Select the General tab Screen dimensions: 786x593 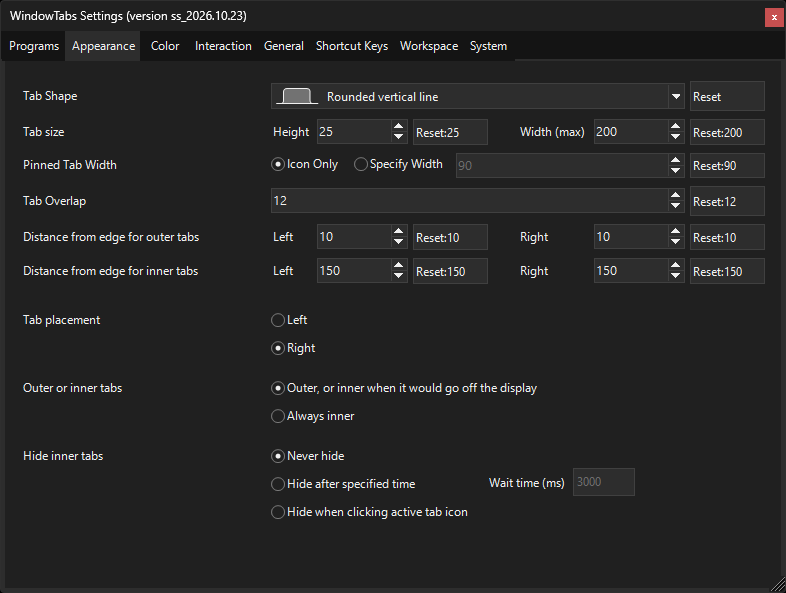click(x=284, y=46)
